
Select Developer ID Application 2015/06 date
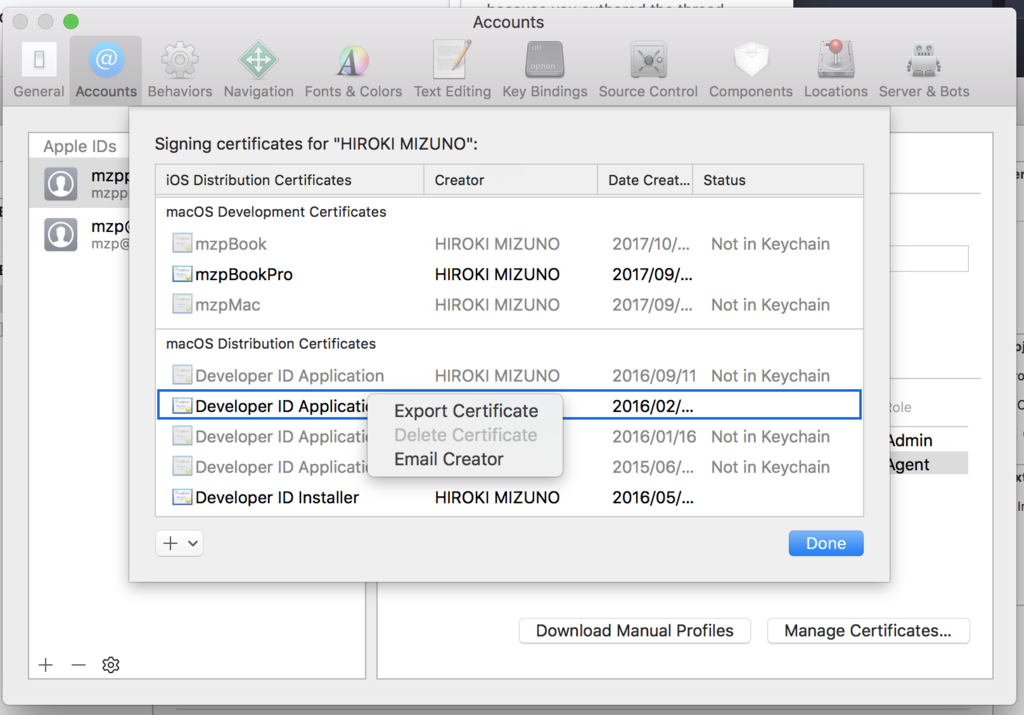[x=652, y=468]
